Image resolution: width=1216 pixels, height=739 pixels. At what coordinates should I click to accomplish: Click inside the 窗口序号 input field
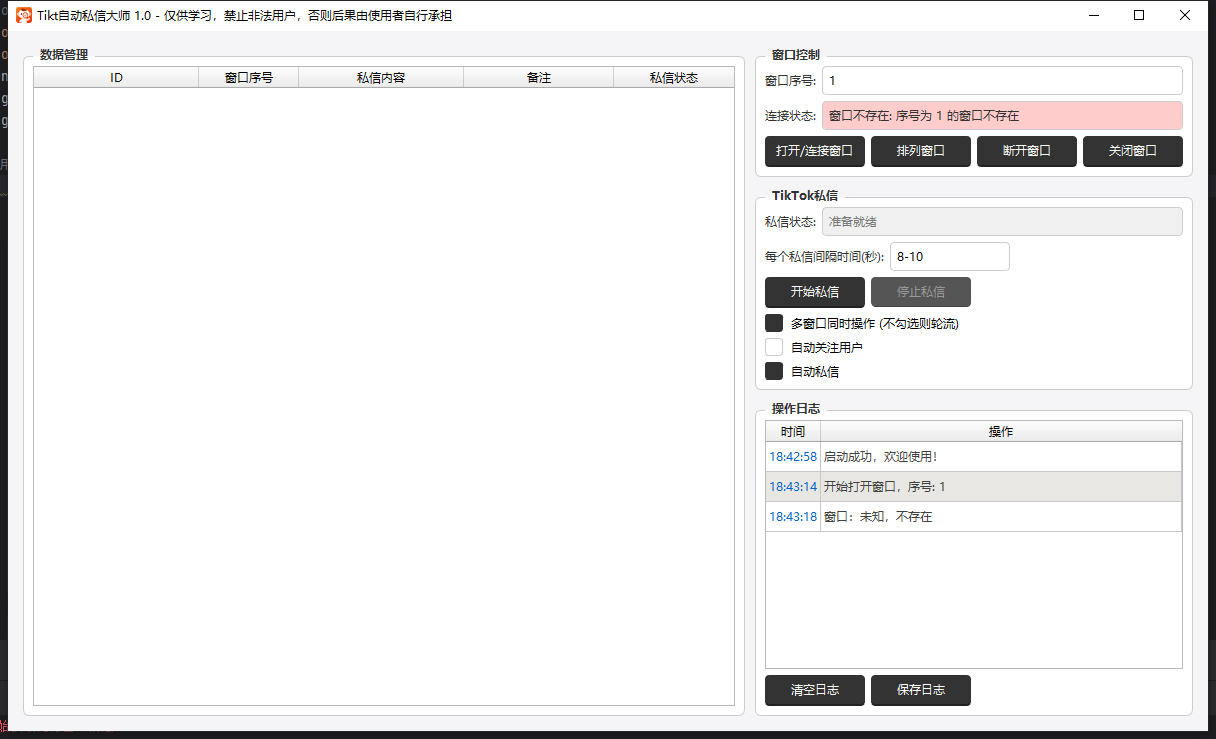1000,80
